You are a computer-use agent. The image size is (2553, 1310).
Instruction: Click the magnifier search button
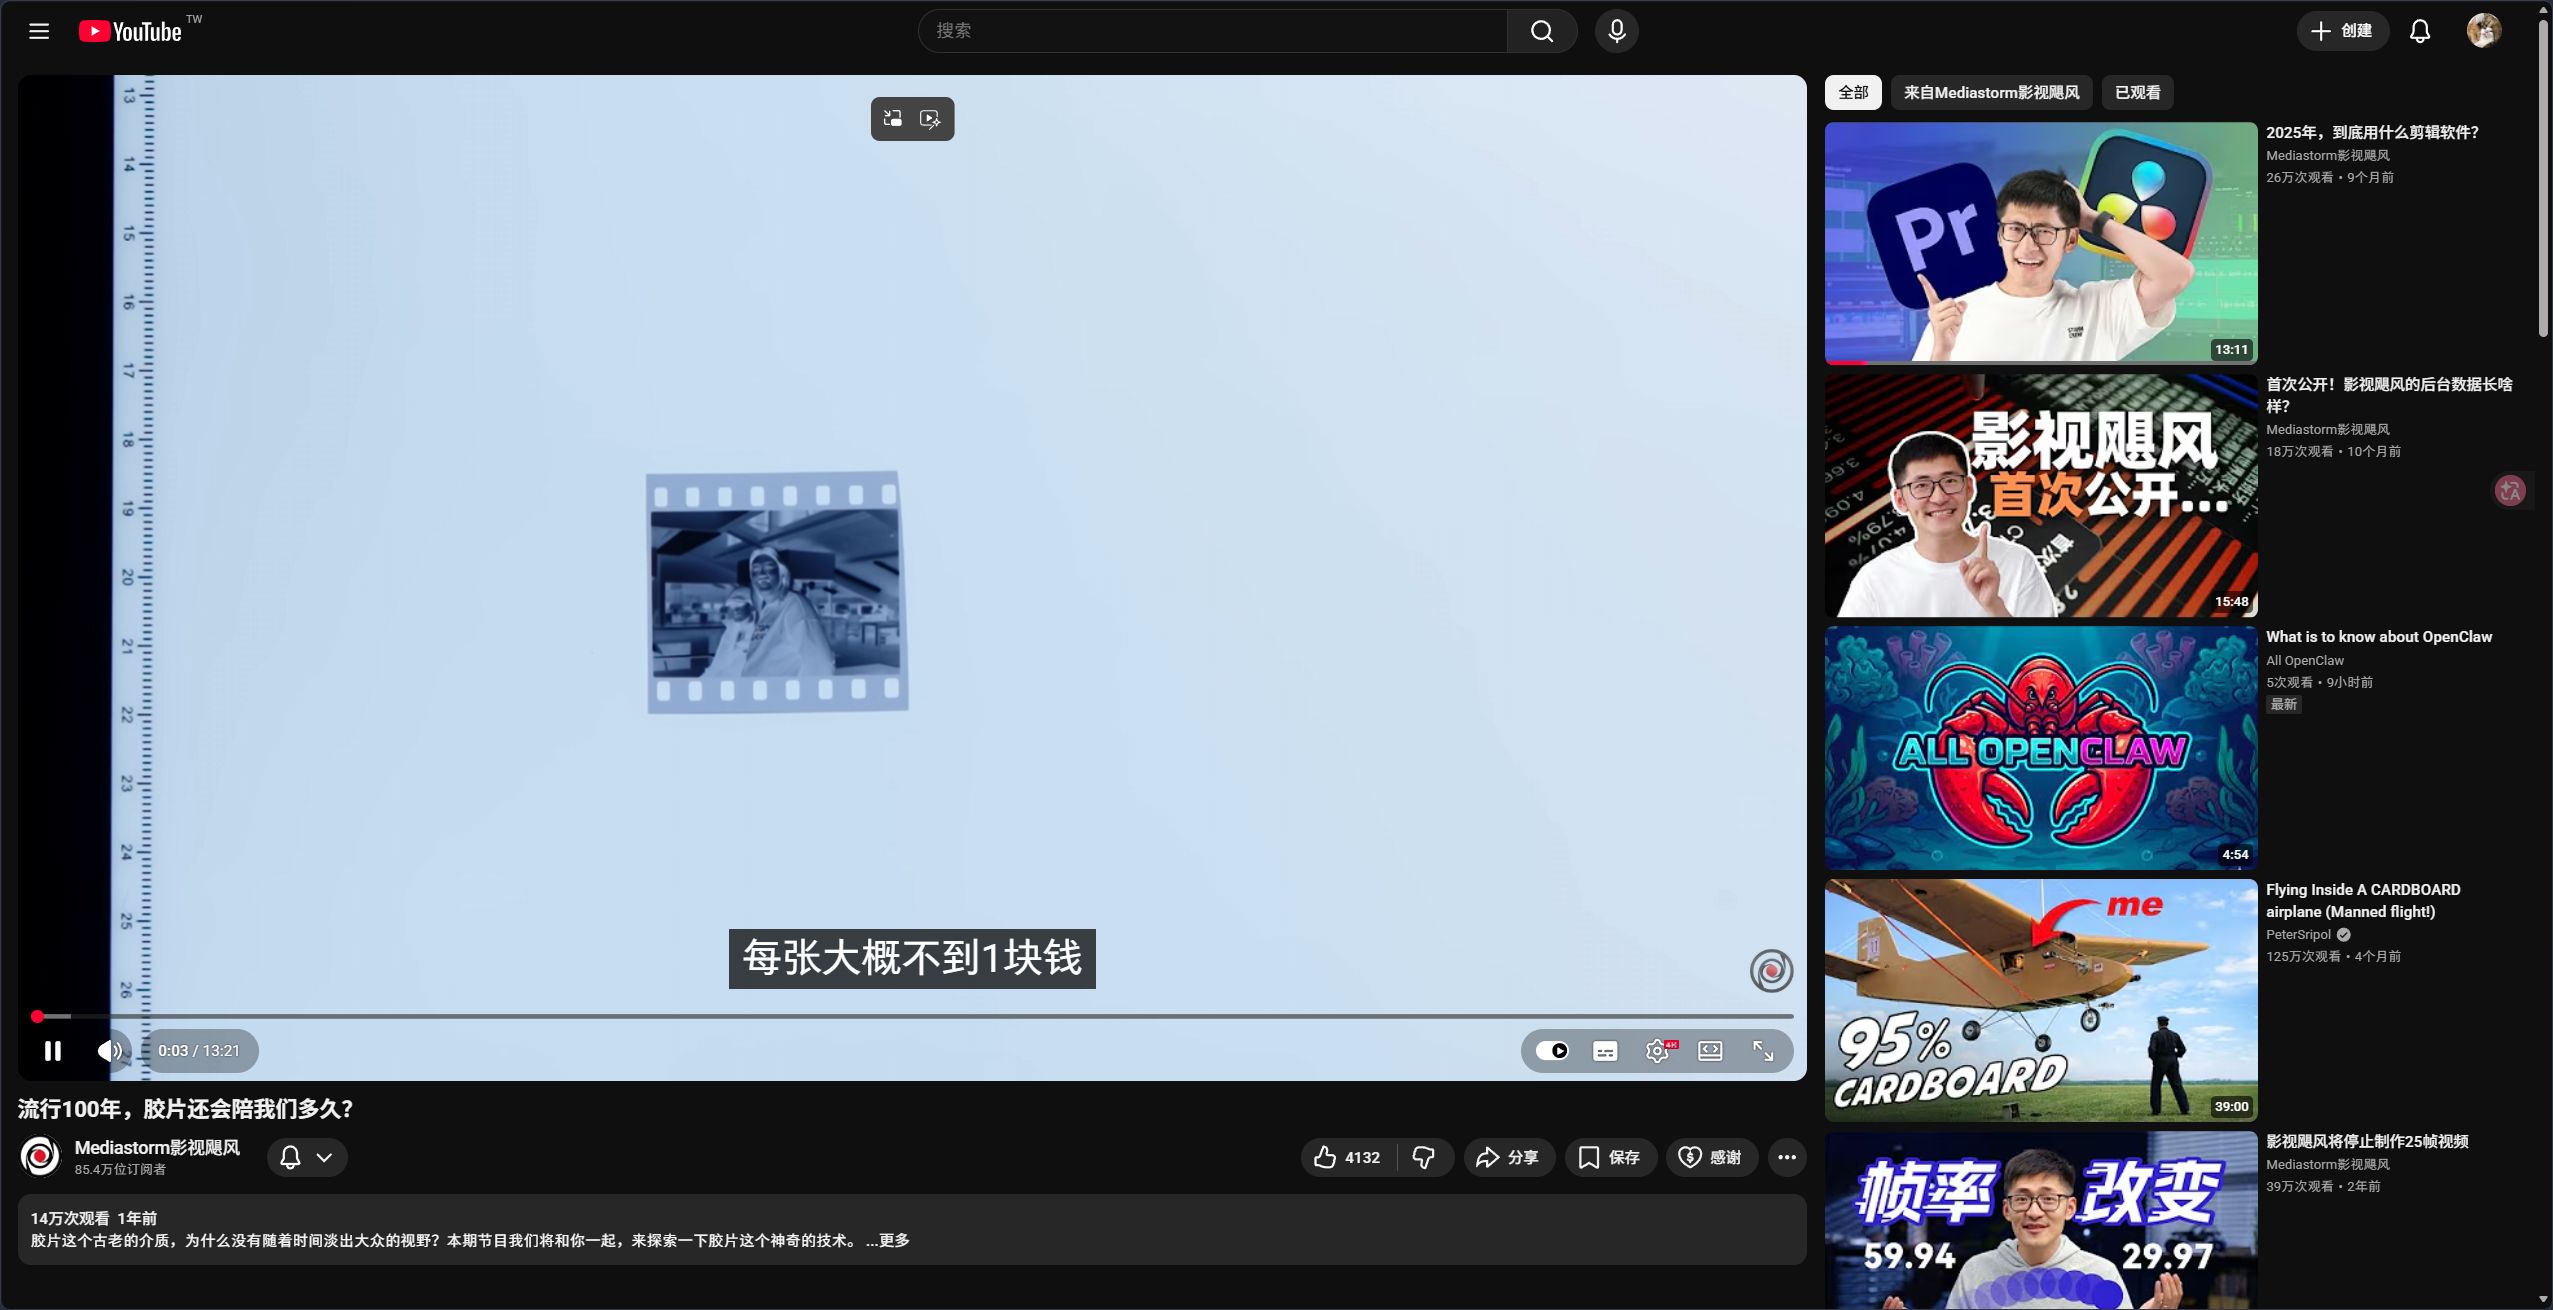[x=1542, y=31]
